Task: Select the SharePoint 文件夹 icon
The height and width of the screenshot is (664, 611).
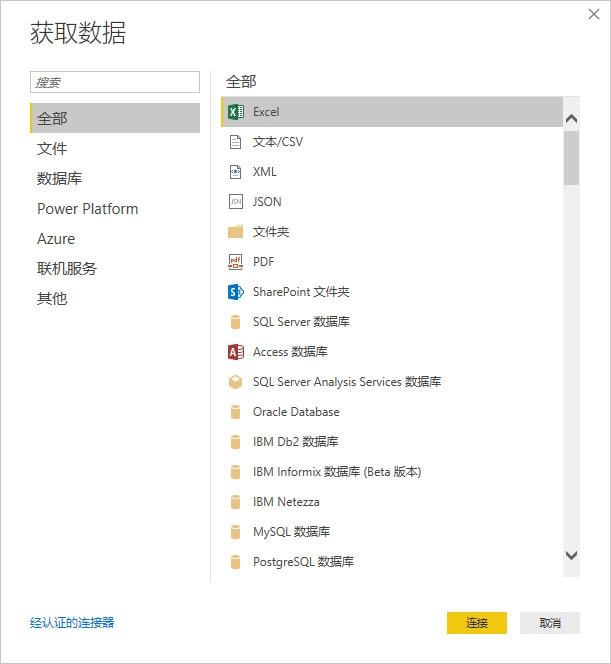Action: point(235,292)
